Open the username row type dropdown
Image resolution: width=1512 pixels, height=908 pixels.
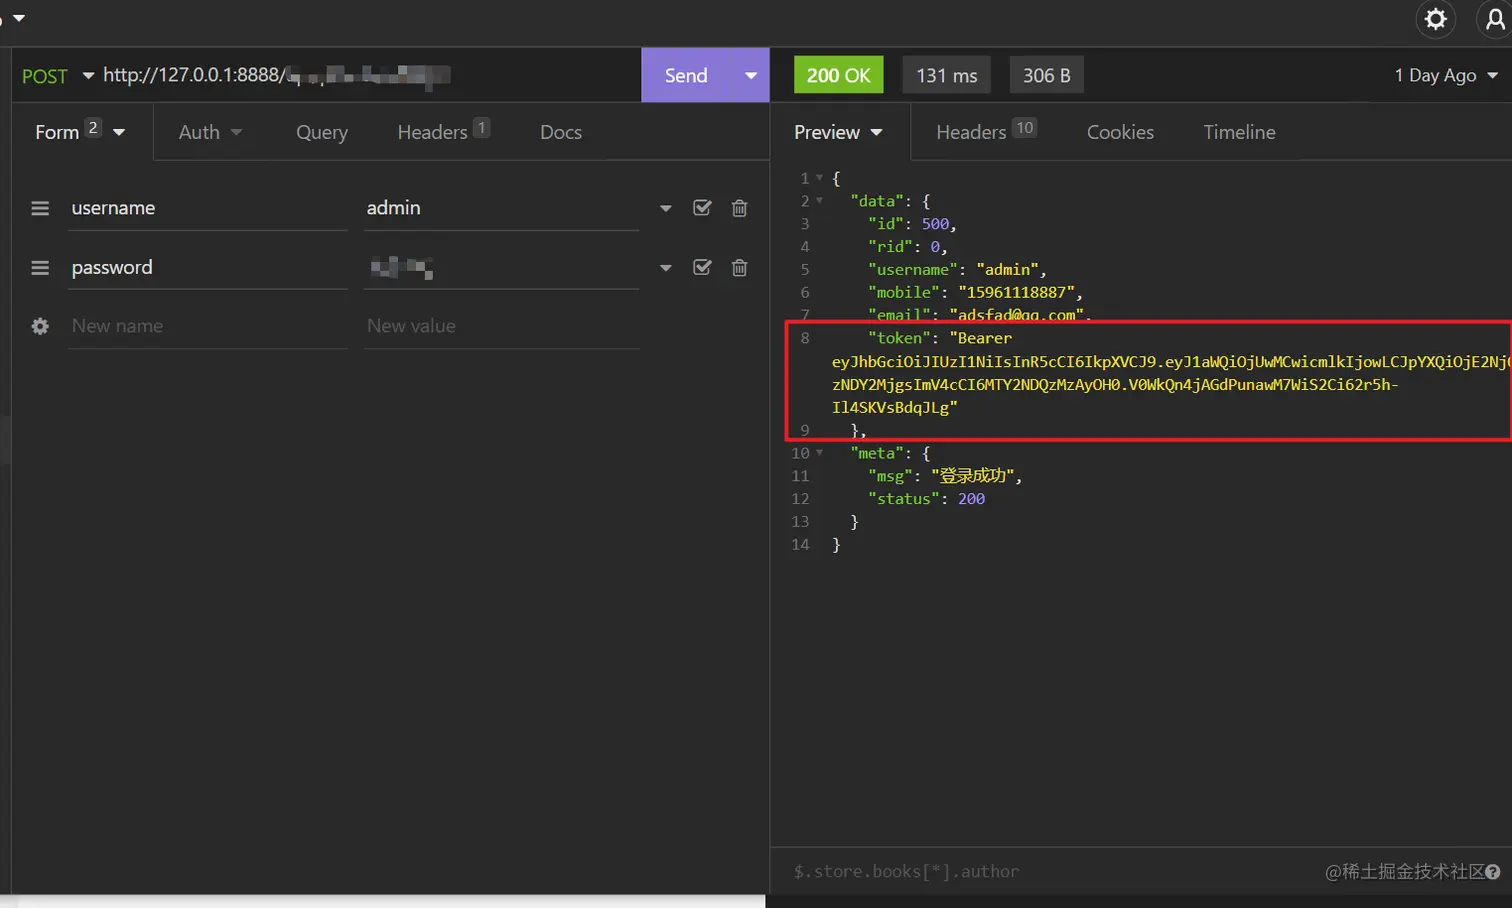coord(666,208)
